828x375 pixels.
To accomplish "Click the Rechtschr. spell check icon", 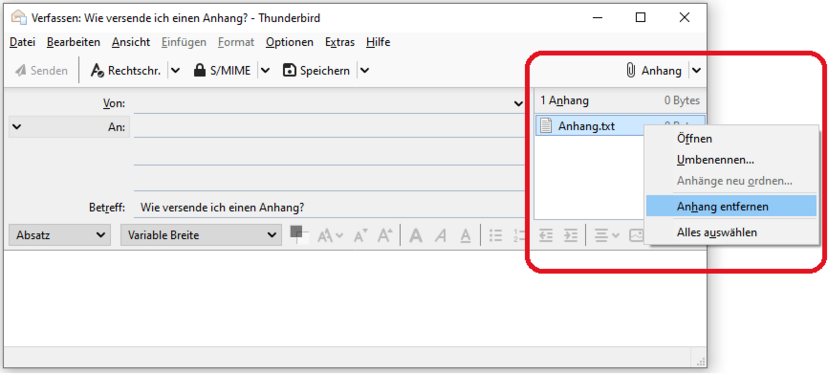I will point(97,71).
